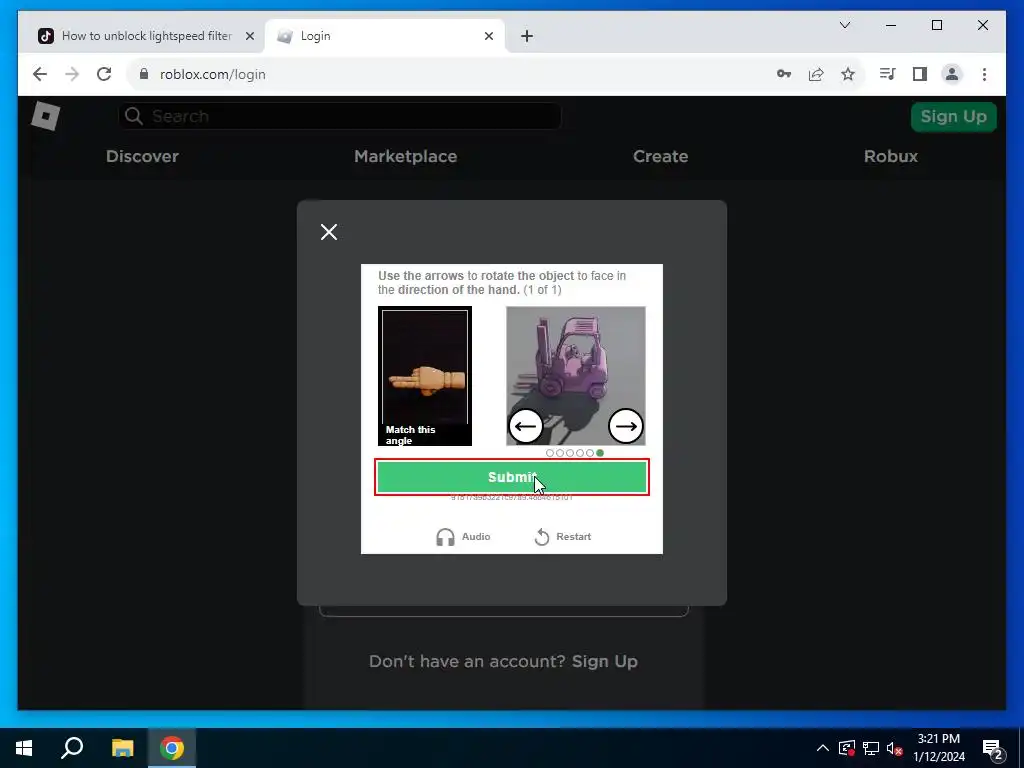Viewport: 1024px width, 768px height.
Task: Select first rotation position dot
Action: tap(550, 453)
